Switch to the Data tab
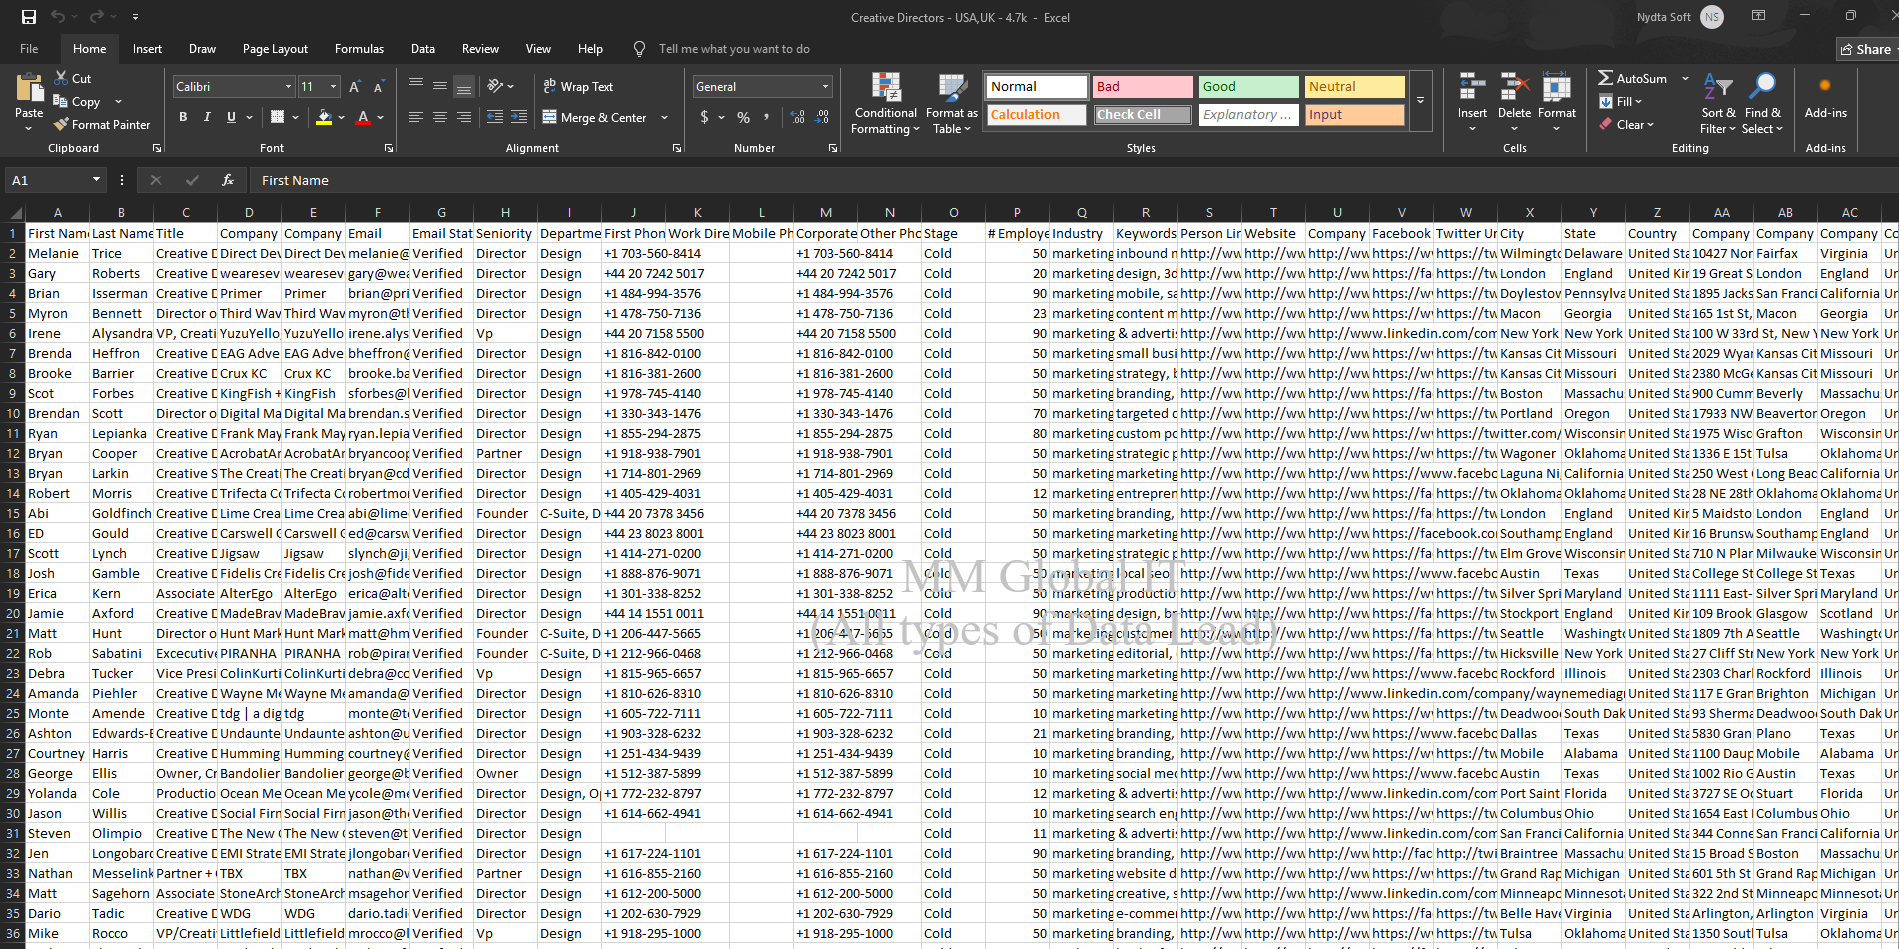This screenshot has width=1899, height=949. [423, 49]
